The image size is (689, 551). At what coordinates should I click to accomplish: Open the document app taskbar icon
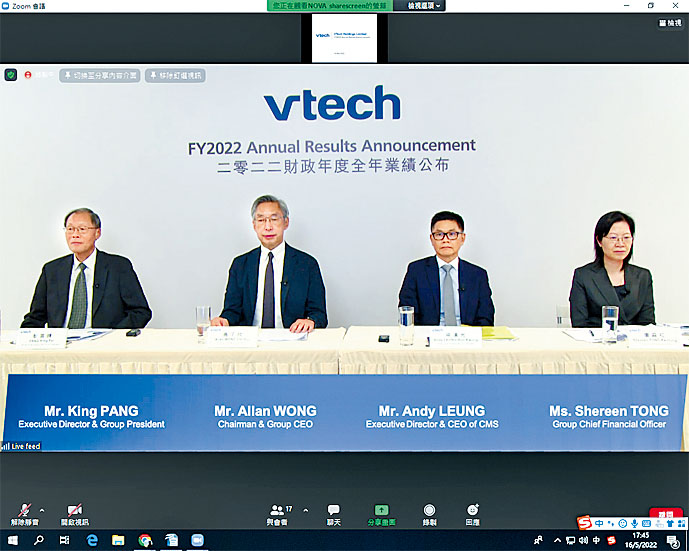(171, 540)
